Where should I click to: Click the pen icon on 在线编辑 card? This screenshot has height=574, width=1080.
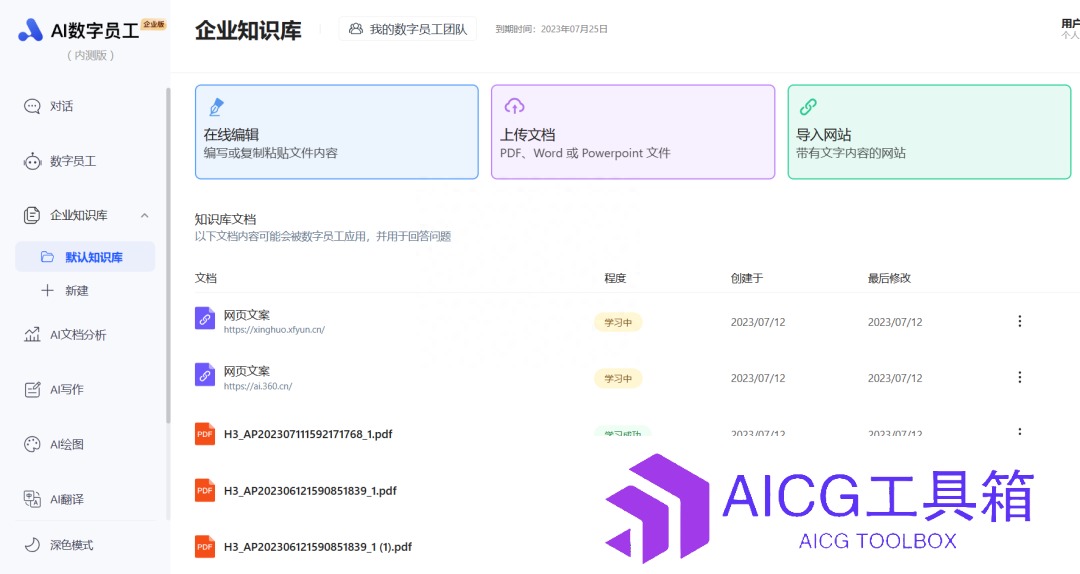[216, 107]
